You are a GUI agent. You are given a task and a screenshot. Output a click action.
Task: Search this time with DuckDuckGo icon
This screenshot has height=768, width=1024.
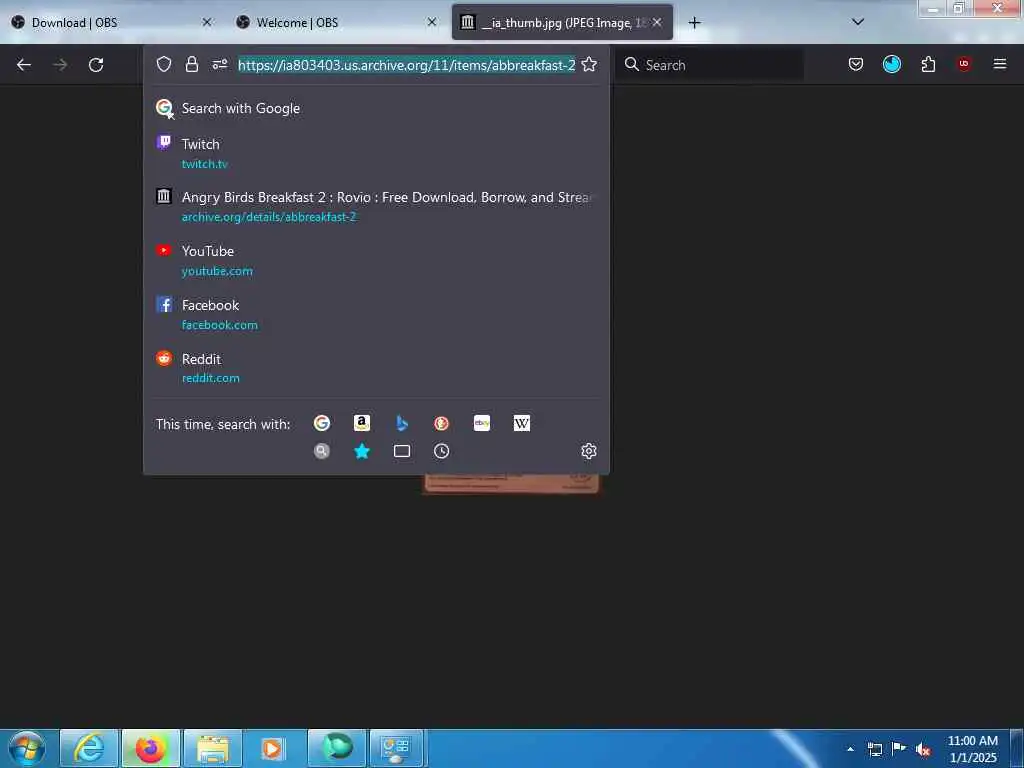click(x=441, y=423)
